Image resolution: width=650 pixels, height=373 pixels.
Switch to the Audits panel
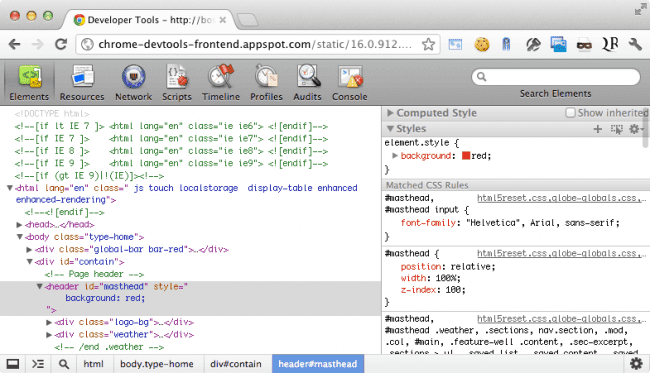pos(307,83)
